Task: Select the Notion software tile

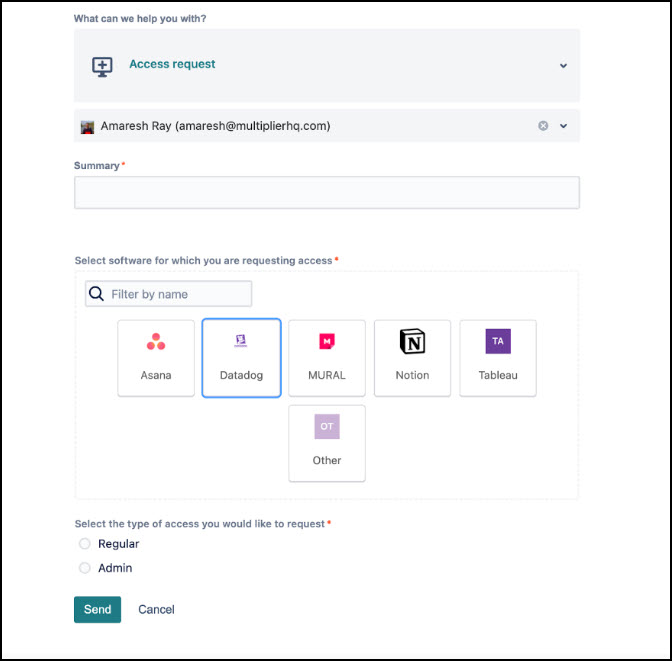Action: [x=412, y=358]
